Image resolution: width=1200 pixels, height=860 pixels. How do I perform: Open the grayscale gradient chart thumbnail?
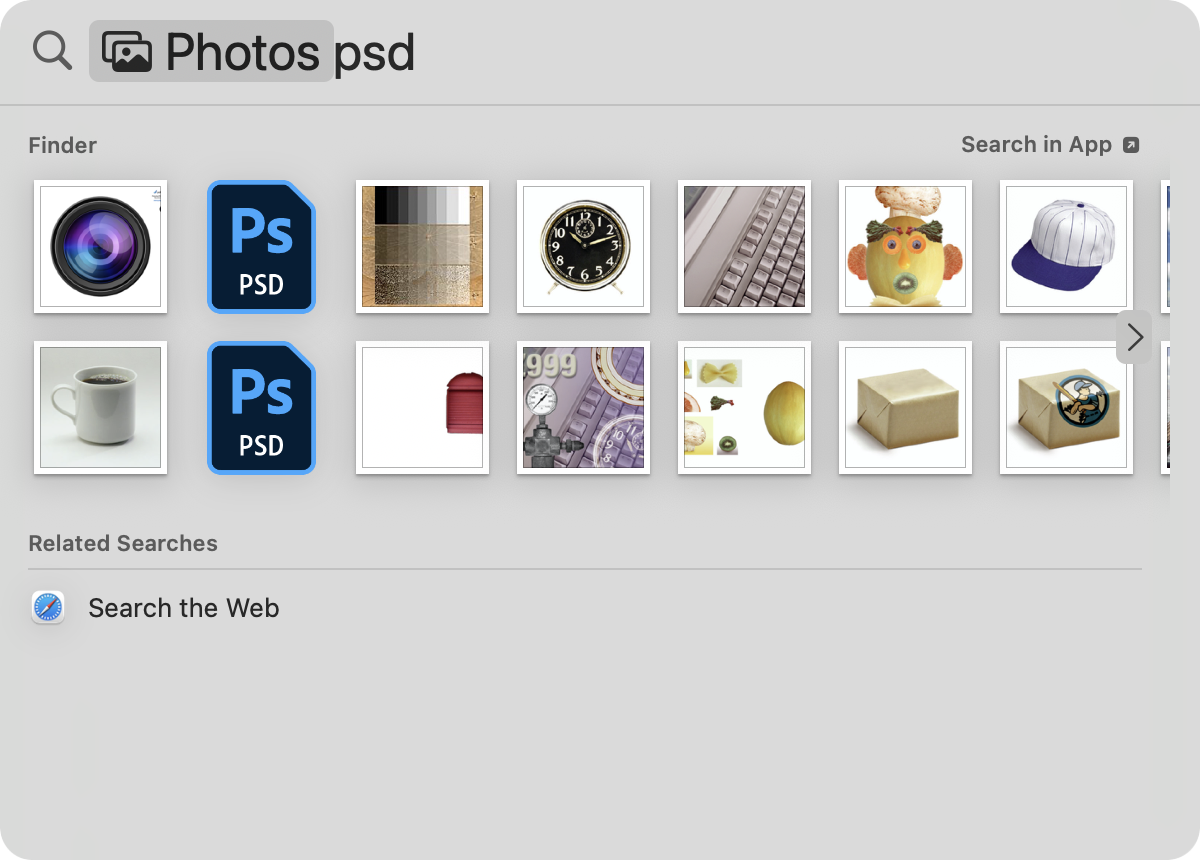422,247
